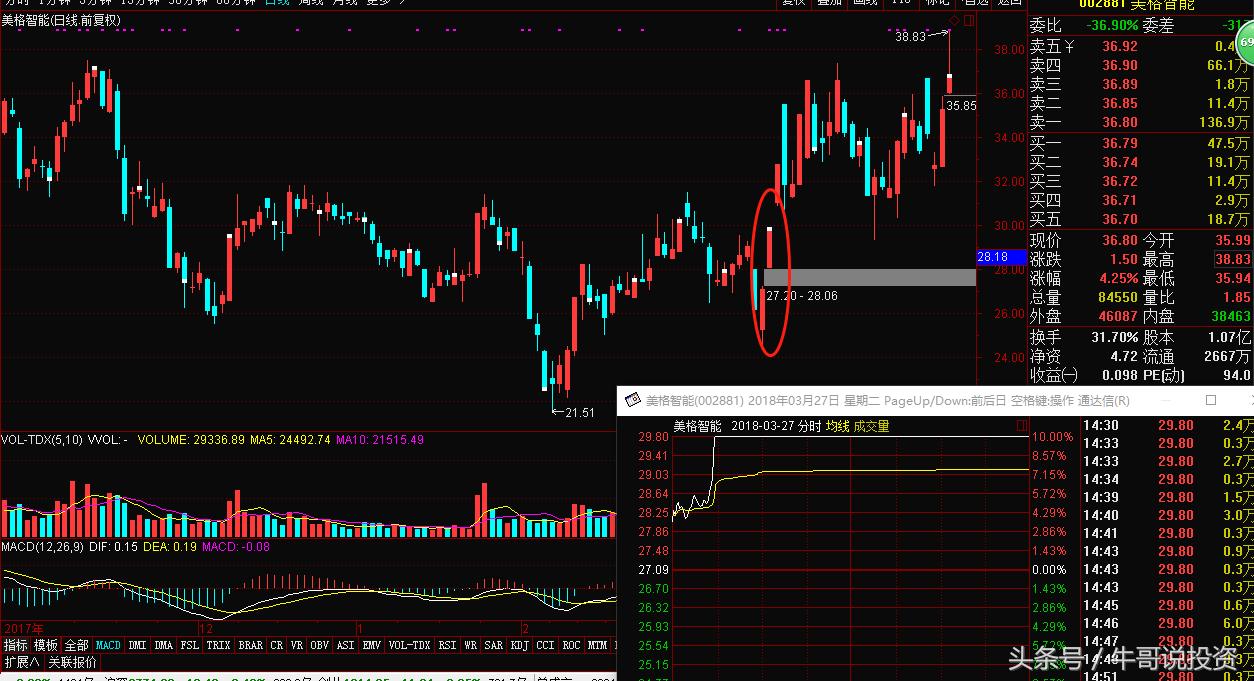Switch to the VR indicator
This screenshot has height=681, width=1254.
coord(298,645)
